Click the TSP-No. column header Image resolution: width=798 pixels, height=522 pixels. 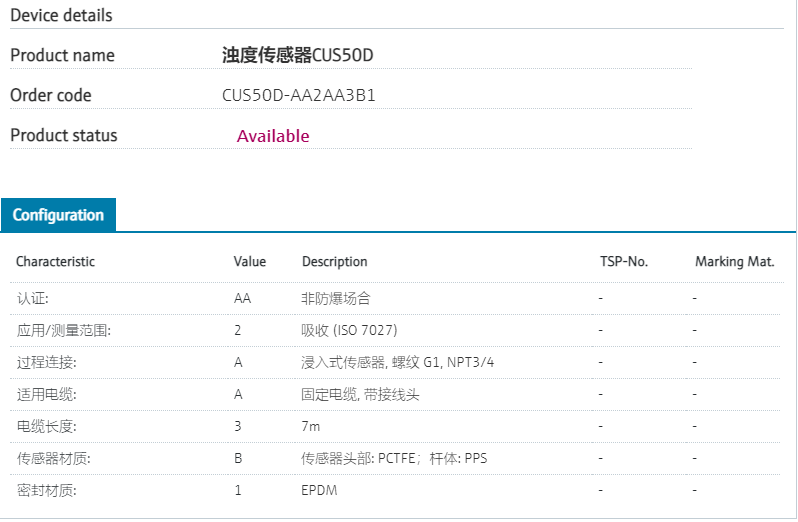click(624, 262)
